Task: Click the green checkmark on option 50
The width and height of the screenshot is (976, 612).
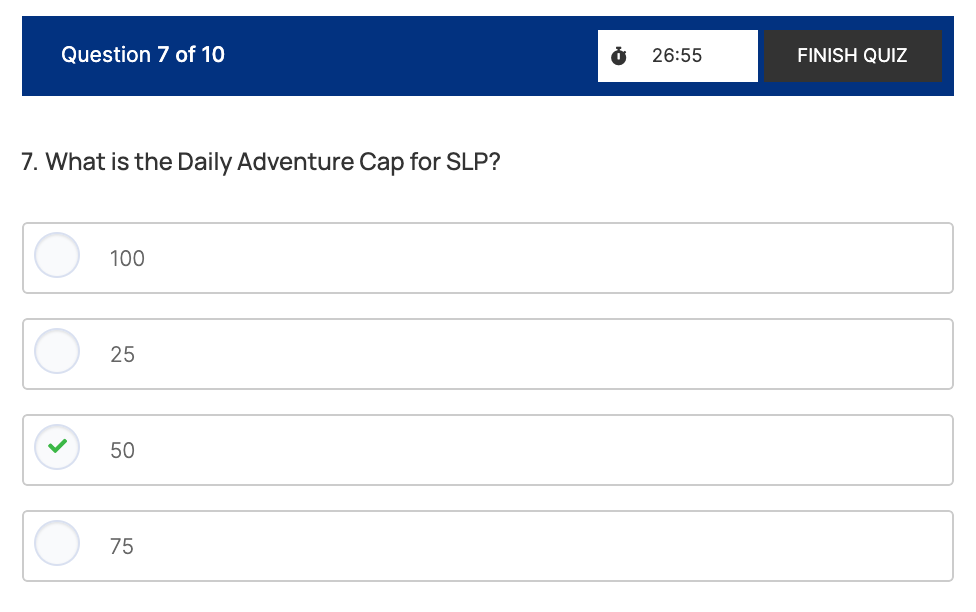Action: (57, 447)
